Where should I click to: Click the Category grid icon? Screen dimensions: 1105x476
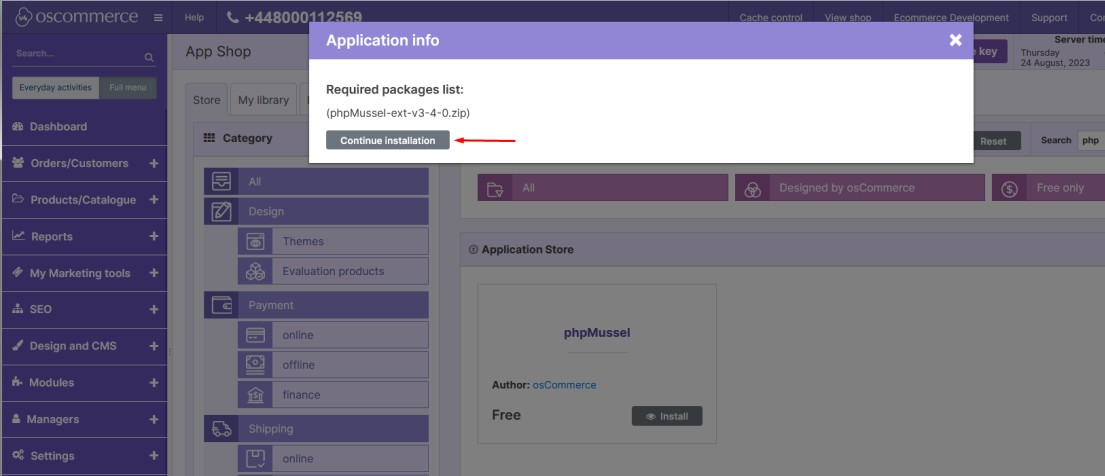(209, 138)
